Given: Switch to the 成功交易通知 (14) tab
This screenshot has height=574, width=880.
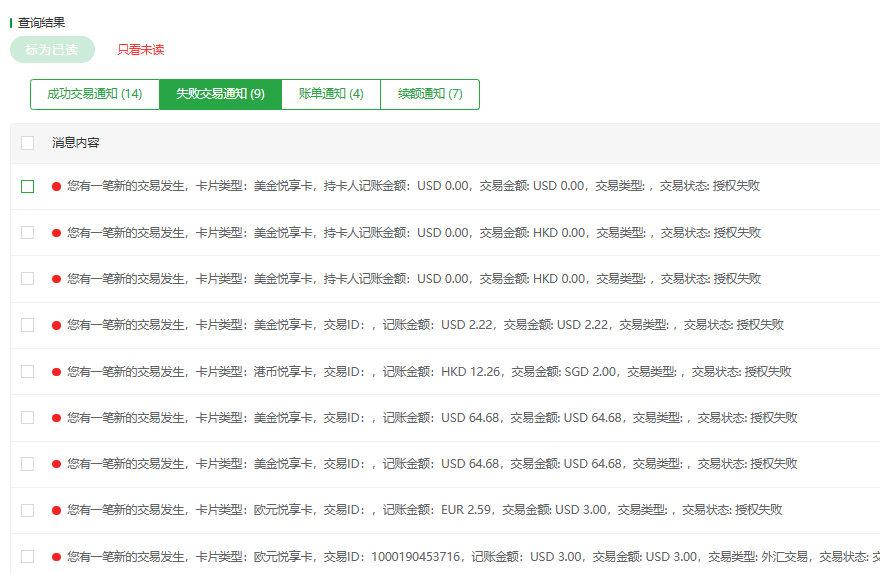Looking at the screenshot, I should [95, 94].
